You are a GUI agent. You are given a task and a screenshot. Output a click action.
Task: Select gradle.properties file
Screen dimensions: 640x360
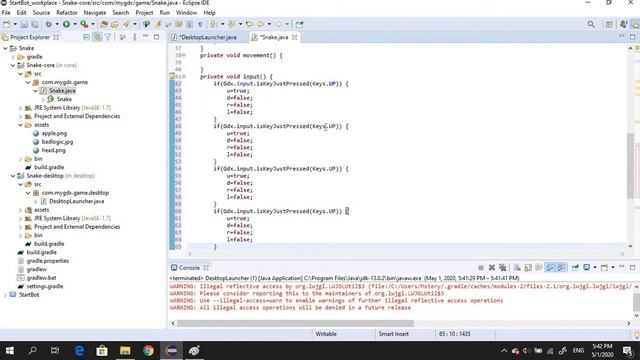tap(47, 261)
